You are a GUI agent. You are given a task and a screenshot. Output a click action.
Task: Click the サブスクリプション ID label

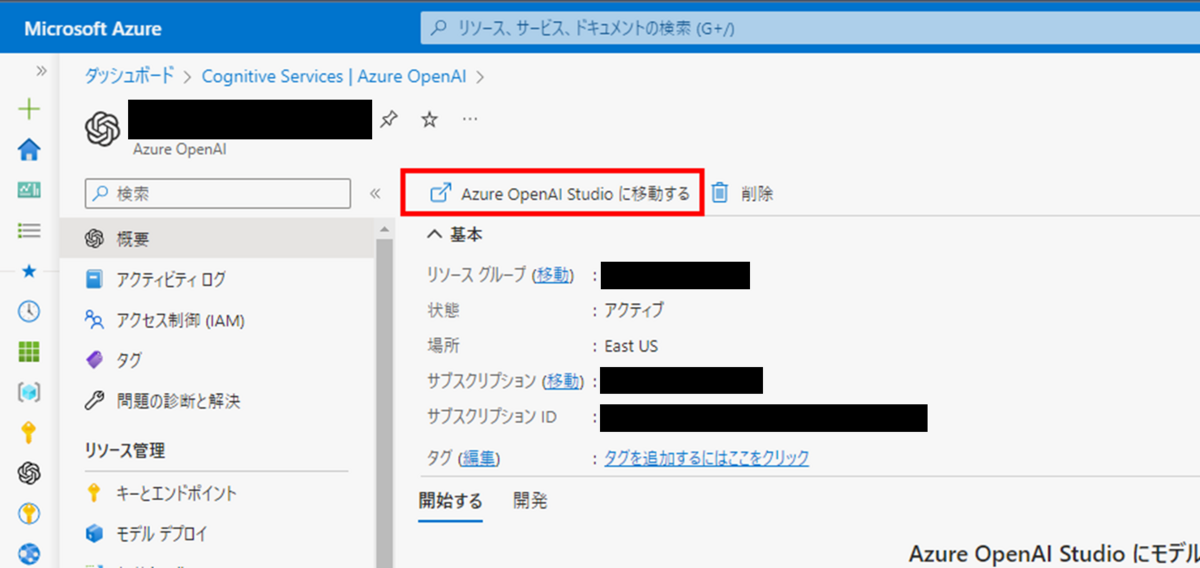(492, 417)
